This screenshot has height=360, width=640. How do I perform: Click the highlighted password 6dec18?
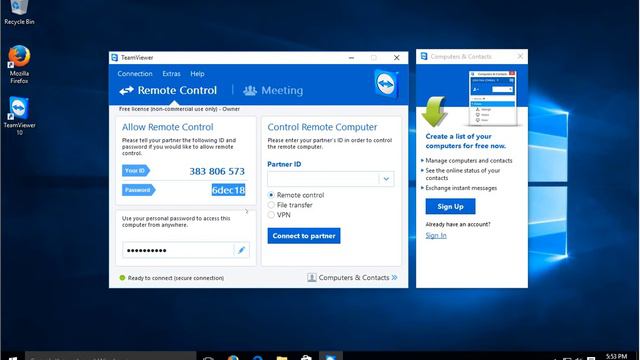coord(228,190)
